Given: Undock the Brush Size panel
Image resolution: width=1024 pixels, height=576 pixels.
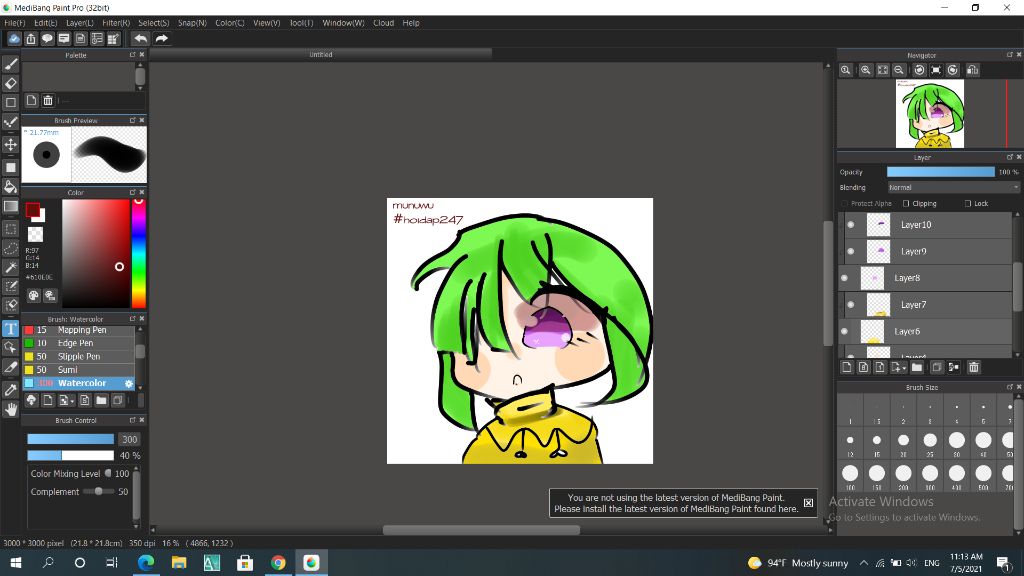Looking at the screenshot, I should (x=1010, y=387).
